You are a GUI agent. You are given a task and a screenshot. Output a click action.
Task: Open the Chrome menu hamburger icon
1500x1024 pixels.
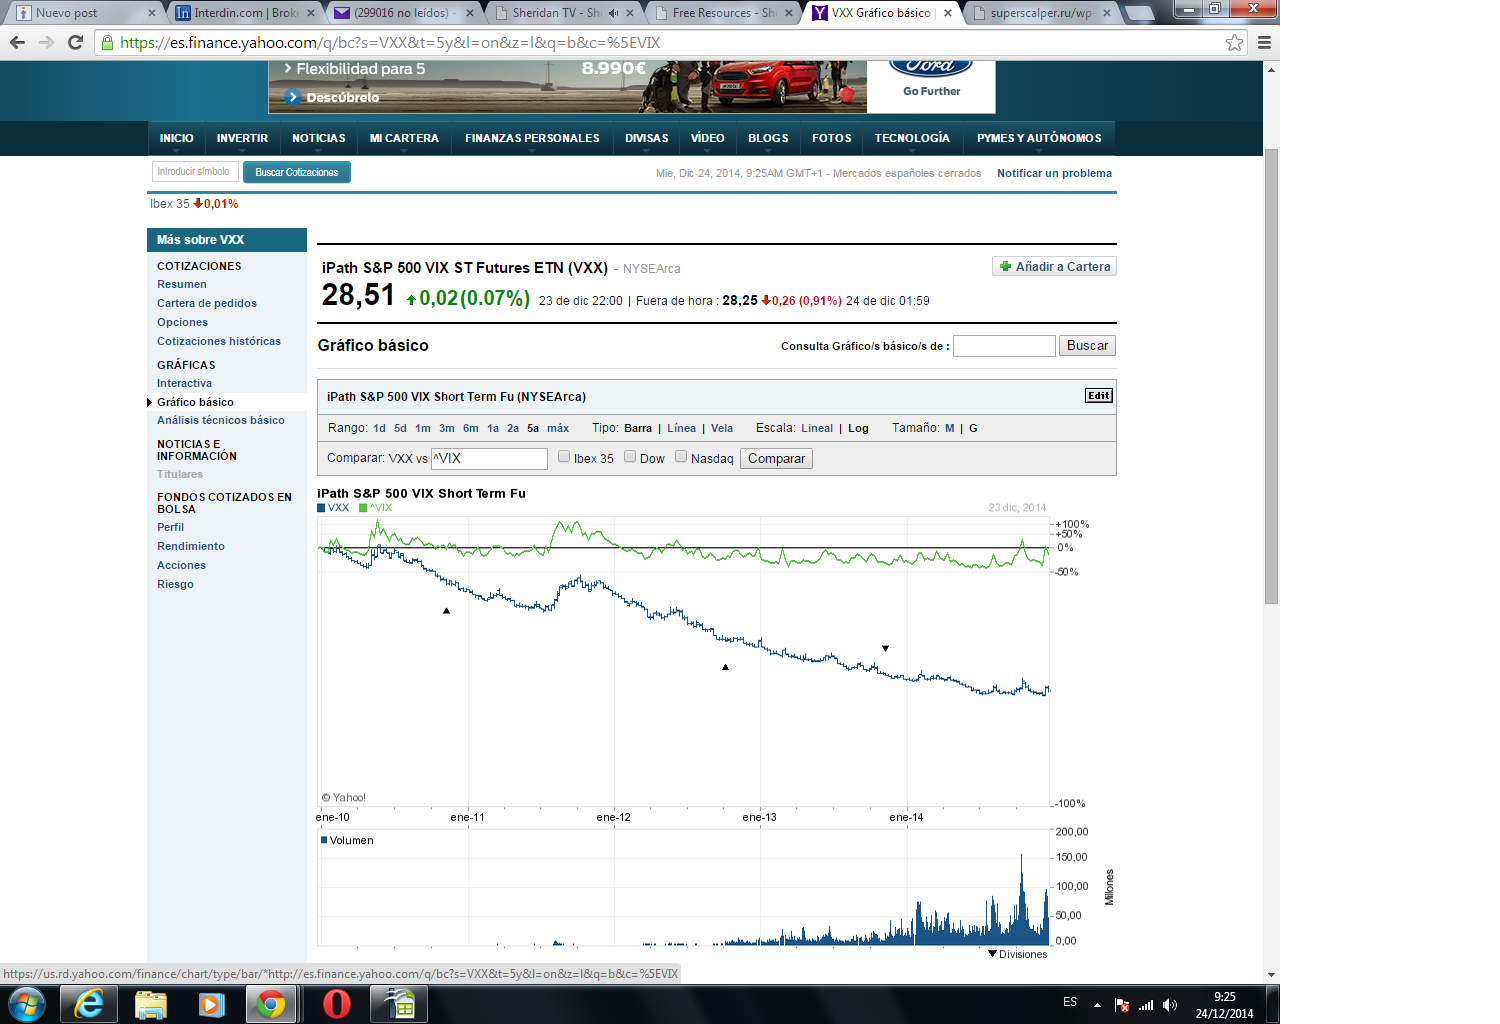[x=1264, y=42]
